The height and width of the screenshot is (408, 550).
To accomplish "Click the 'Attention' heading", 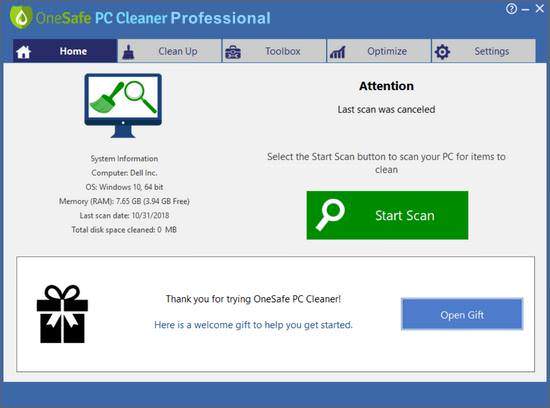I will coord(386,86).
